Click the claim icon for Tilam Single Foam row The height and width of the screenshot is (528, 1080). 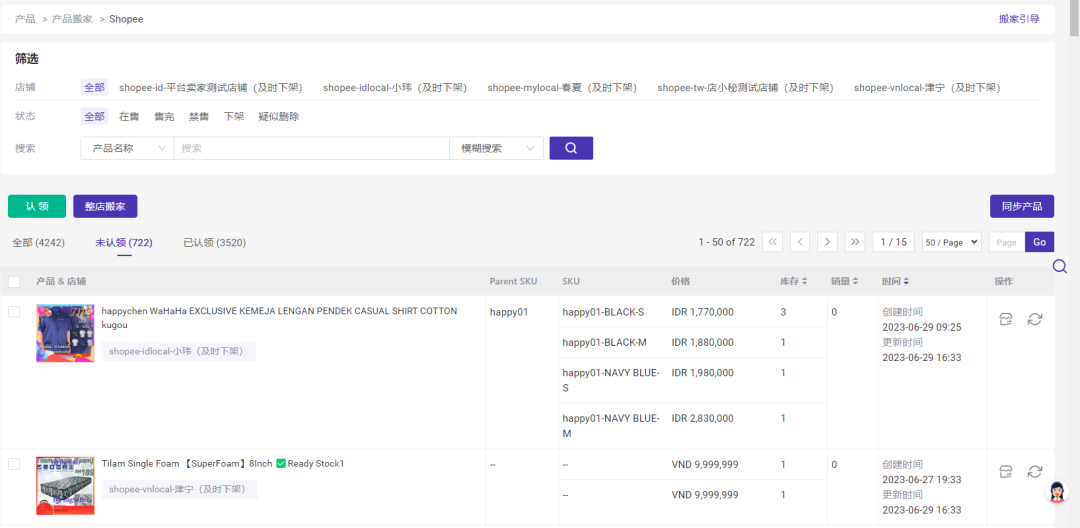point(1006,472)
